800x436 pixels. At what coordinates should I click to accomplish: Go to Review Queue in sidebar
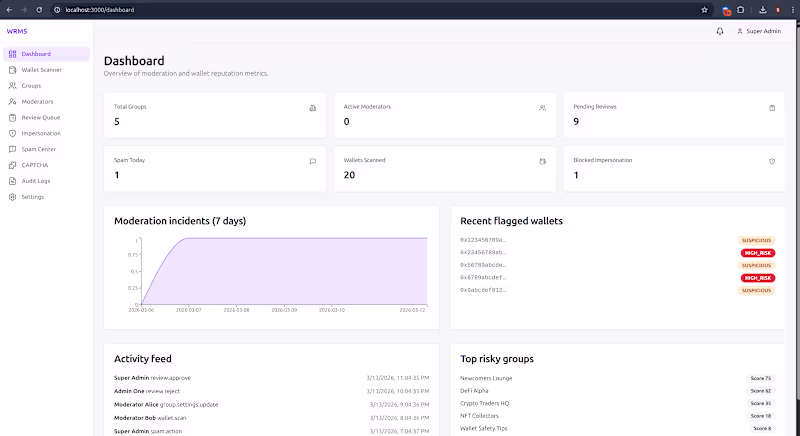[41, 117]
